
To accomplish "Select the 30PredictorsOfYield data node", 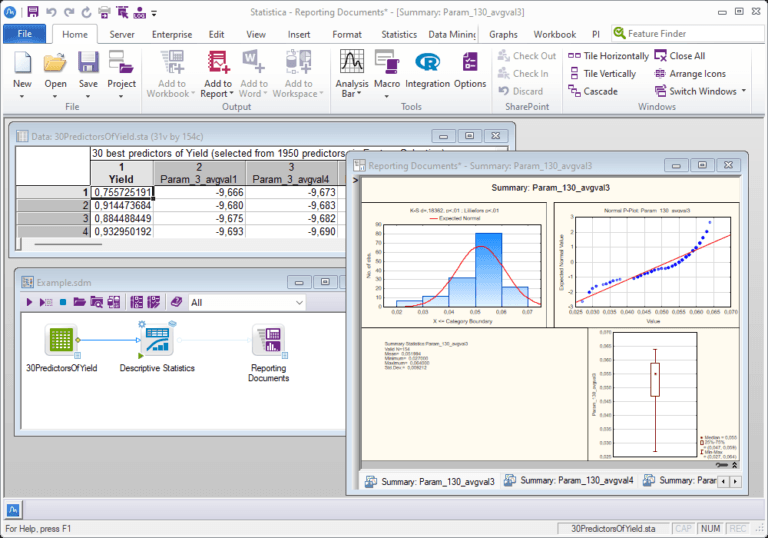I will (61, 339).
